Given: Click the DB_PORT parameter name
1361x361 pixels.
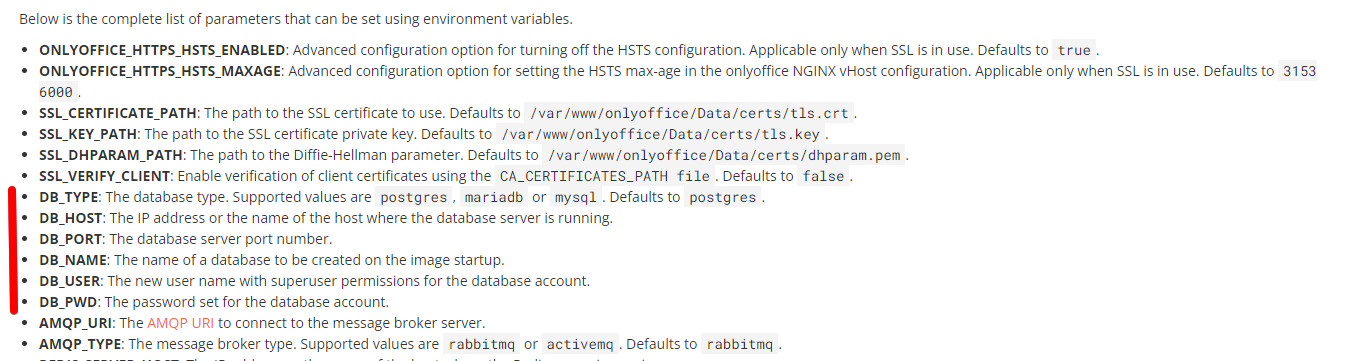Looking at the screenshot, I should [72, 239].
